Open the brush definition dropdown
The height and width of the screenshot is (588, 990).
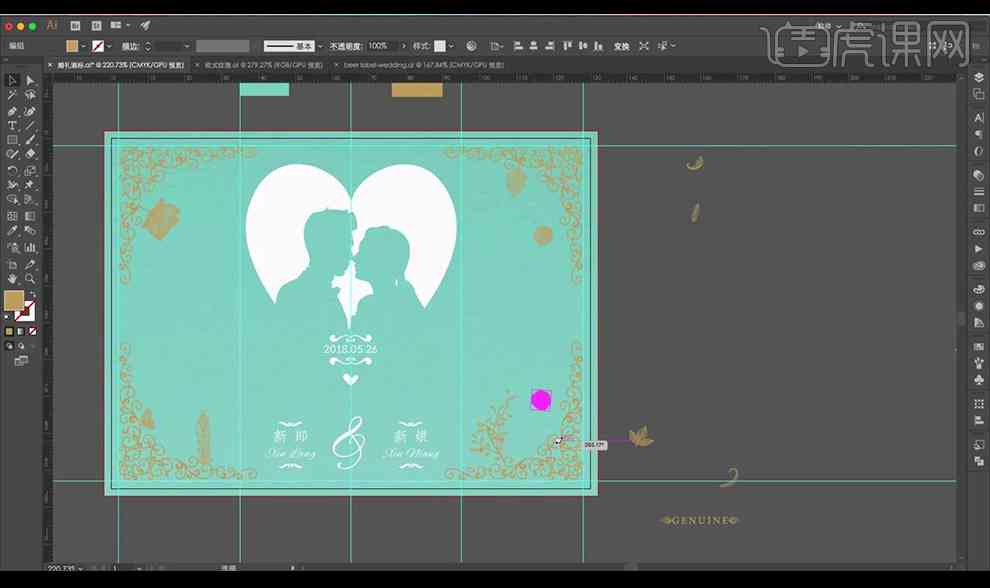point(321,46)
